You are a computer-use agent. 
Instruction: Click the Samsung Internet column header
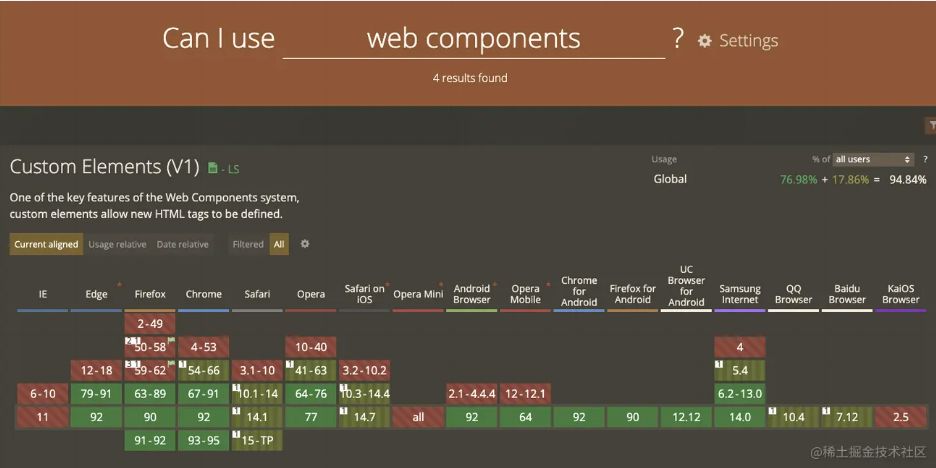pyautogui.click(x=740, y=294)
